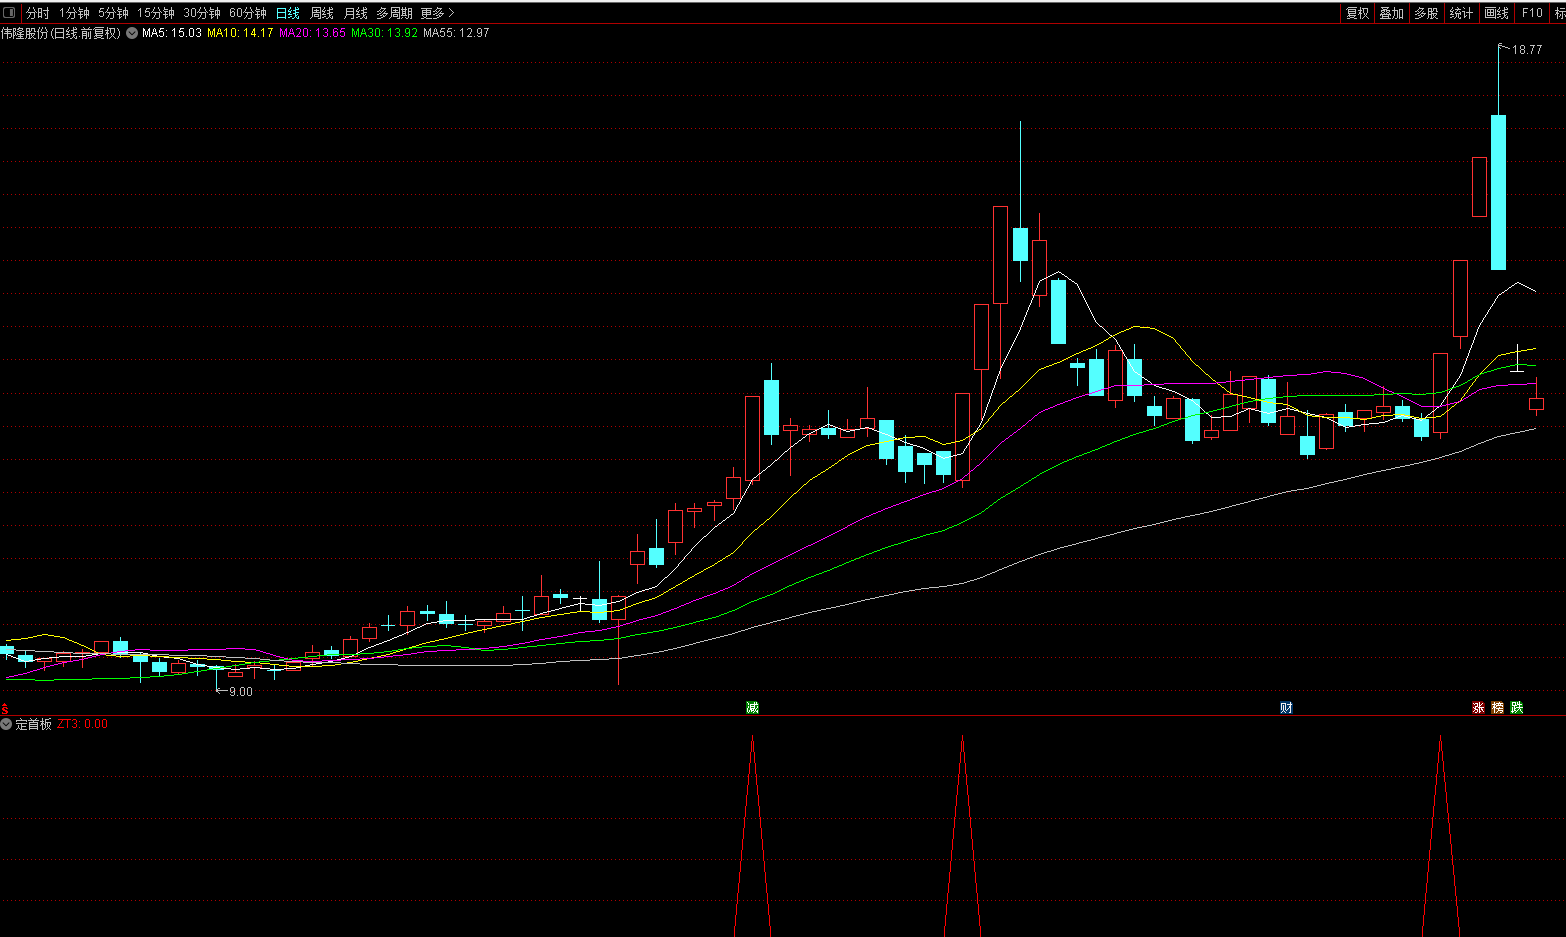The image size is (1566, 937).
Task: Click the first red indicator spike under 减
Action: (x=753, y=836)
